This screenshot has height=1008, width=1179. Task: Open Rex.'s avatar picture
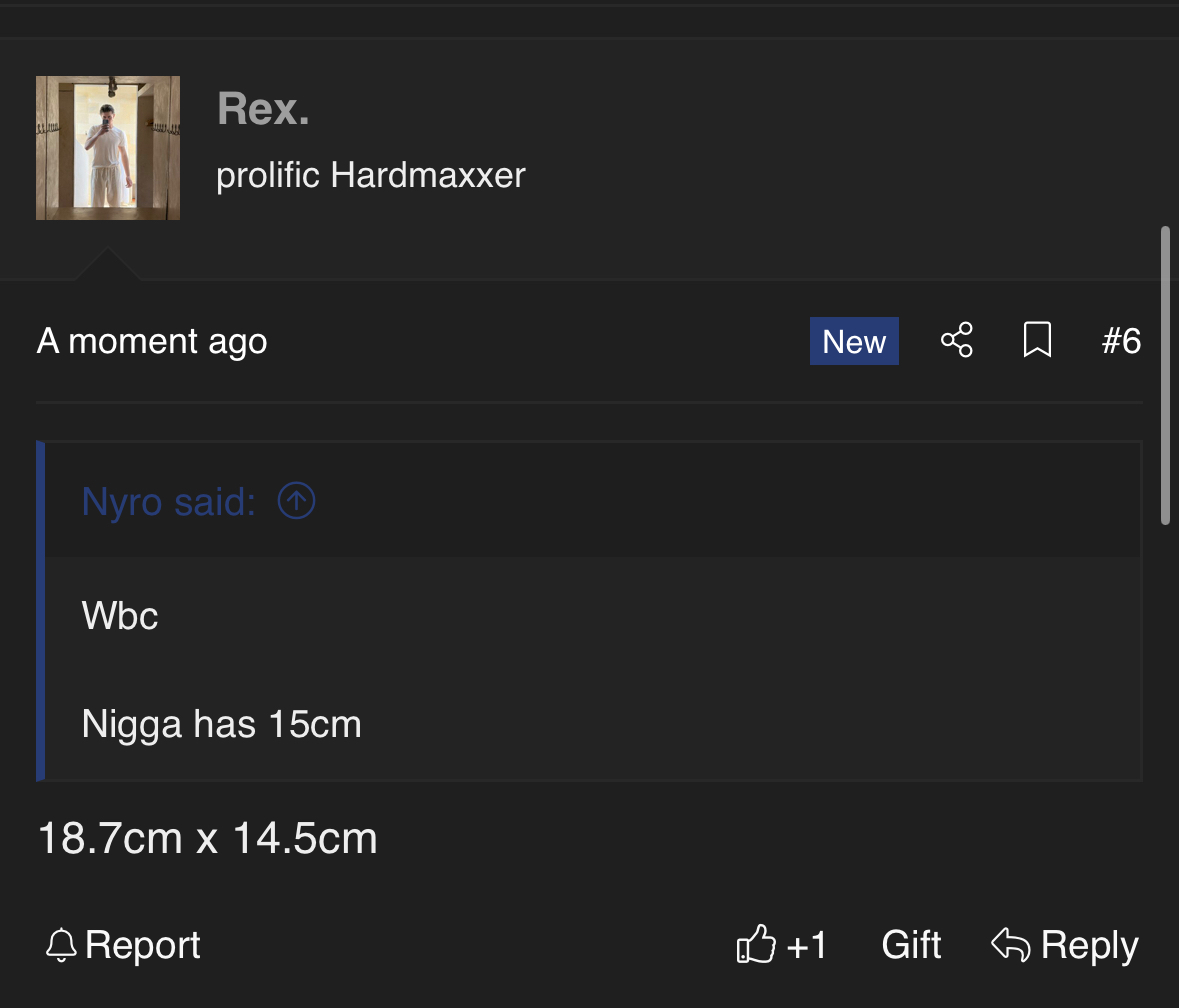point(108,147)
